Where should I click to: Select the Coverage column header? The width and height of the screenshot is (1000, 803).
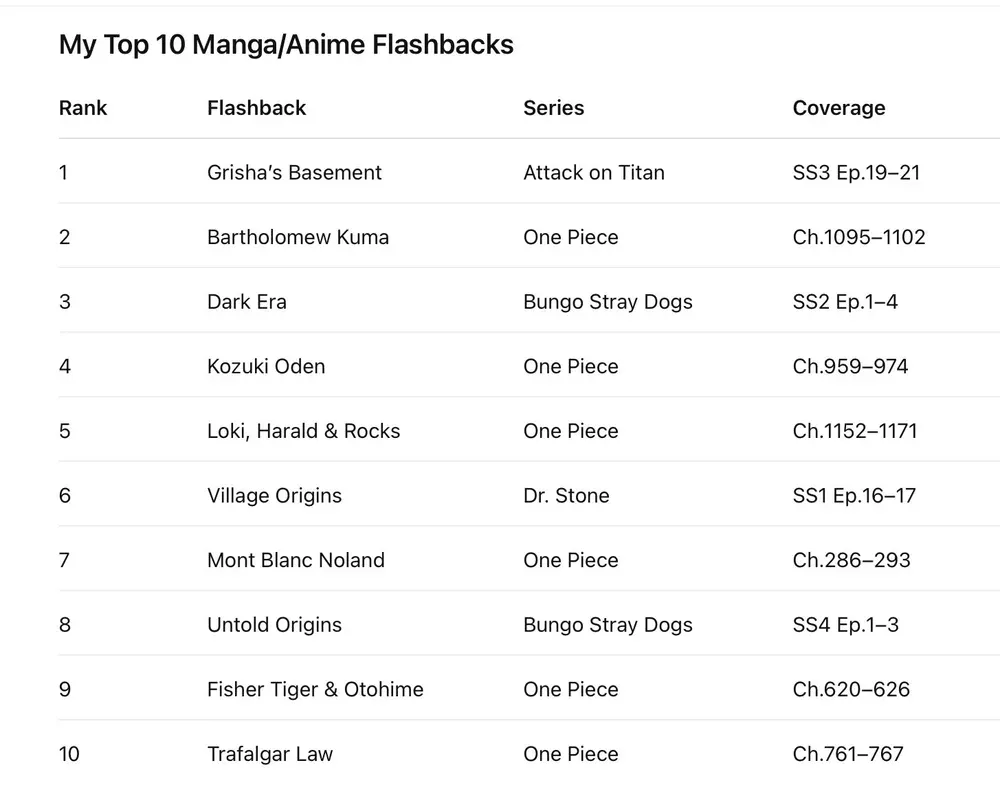click(838, 108)
